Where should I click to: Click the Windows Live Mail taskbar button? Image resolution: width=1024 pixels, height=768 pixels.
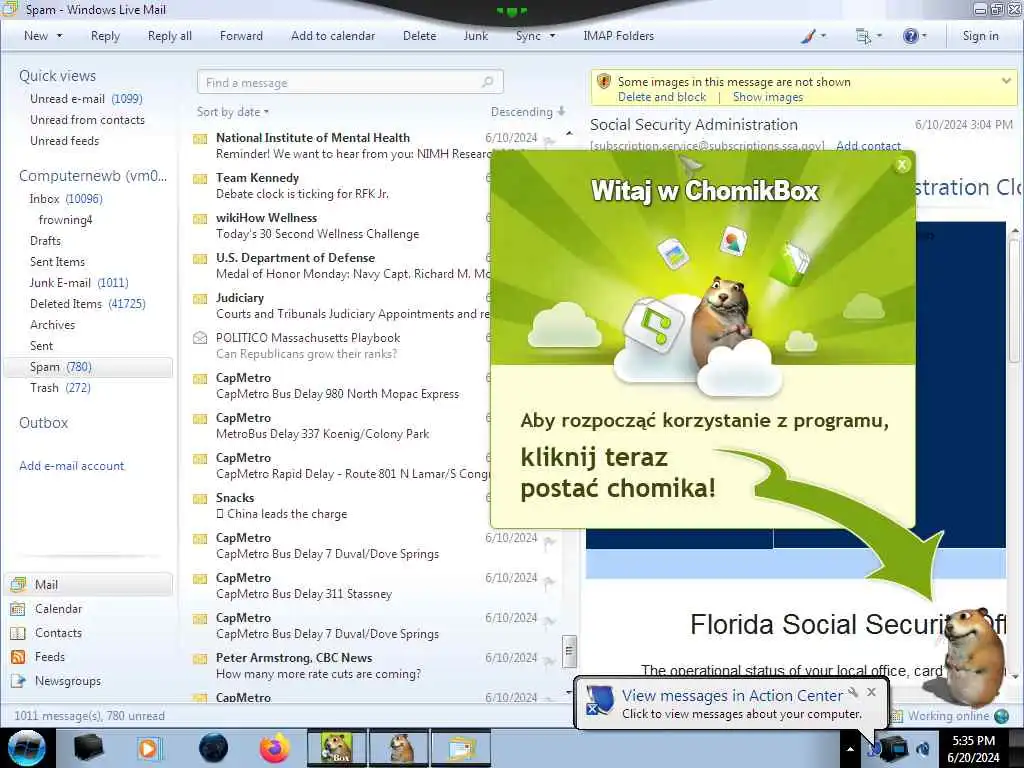461,748
